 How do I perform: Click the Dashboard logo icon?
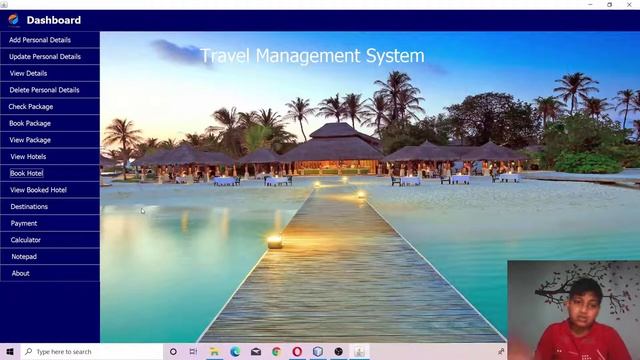click(13, 20)
